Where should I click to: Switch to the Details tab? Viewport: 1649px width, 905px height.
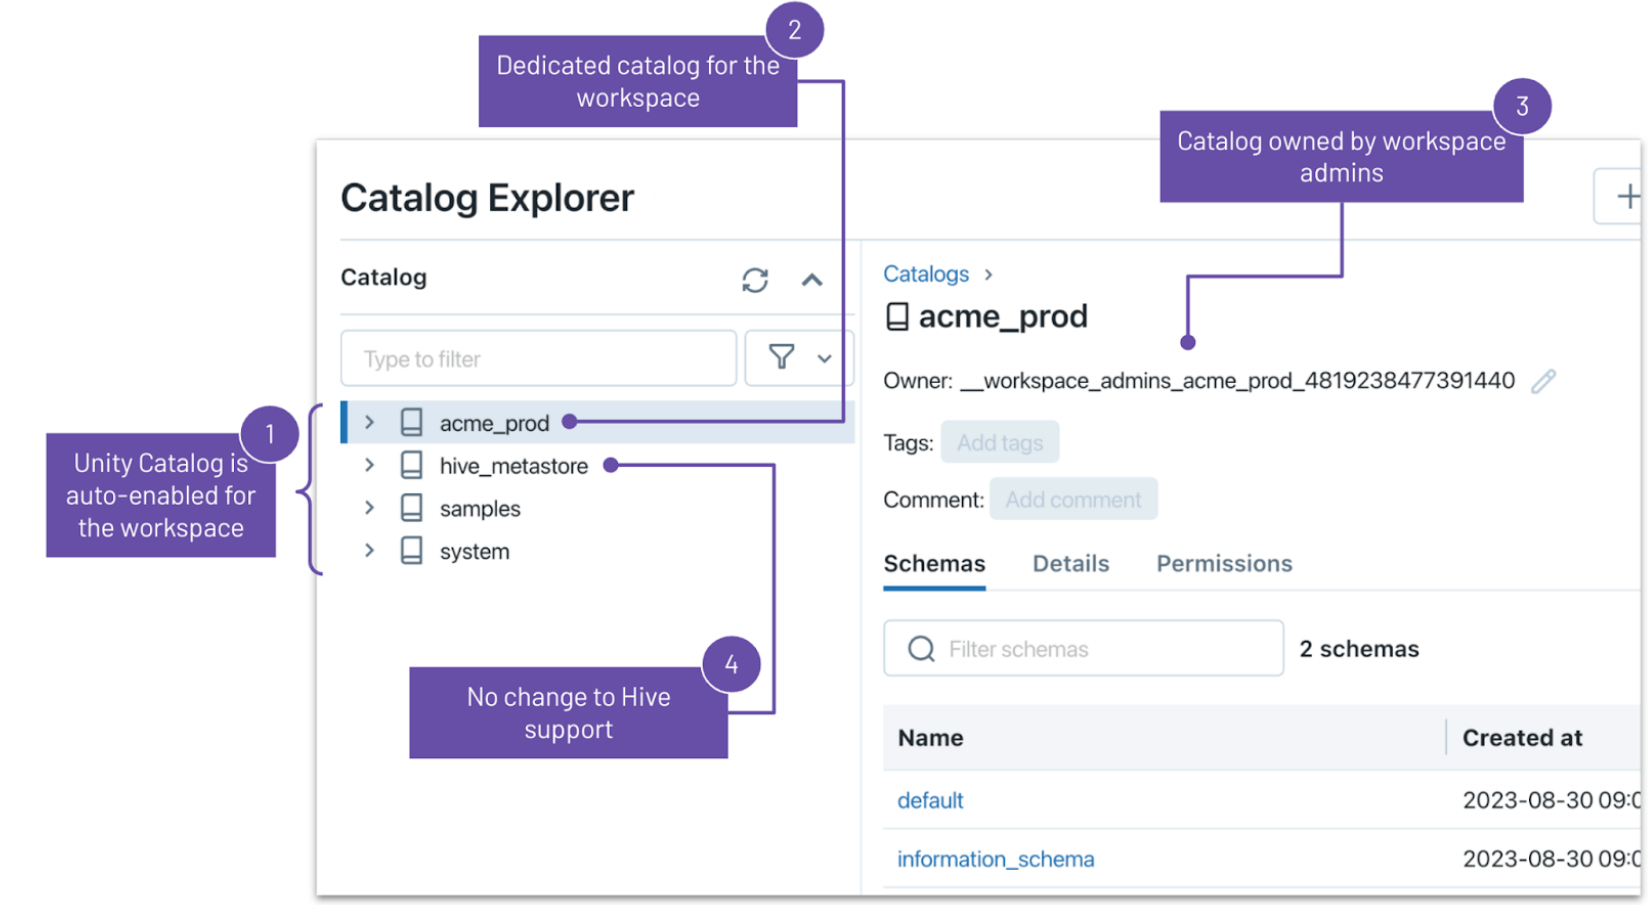click(x=1070, y=564)
